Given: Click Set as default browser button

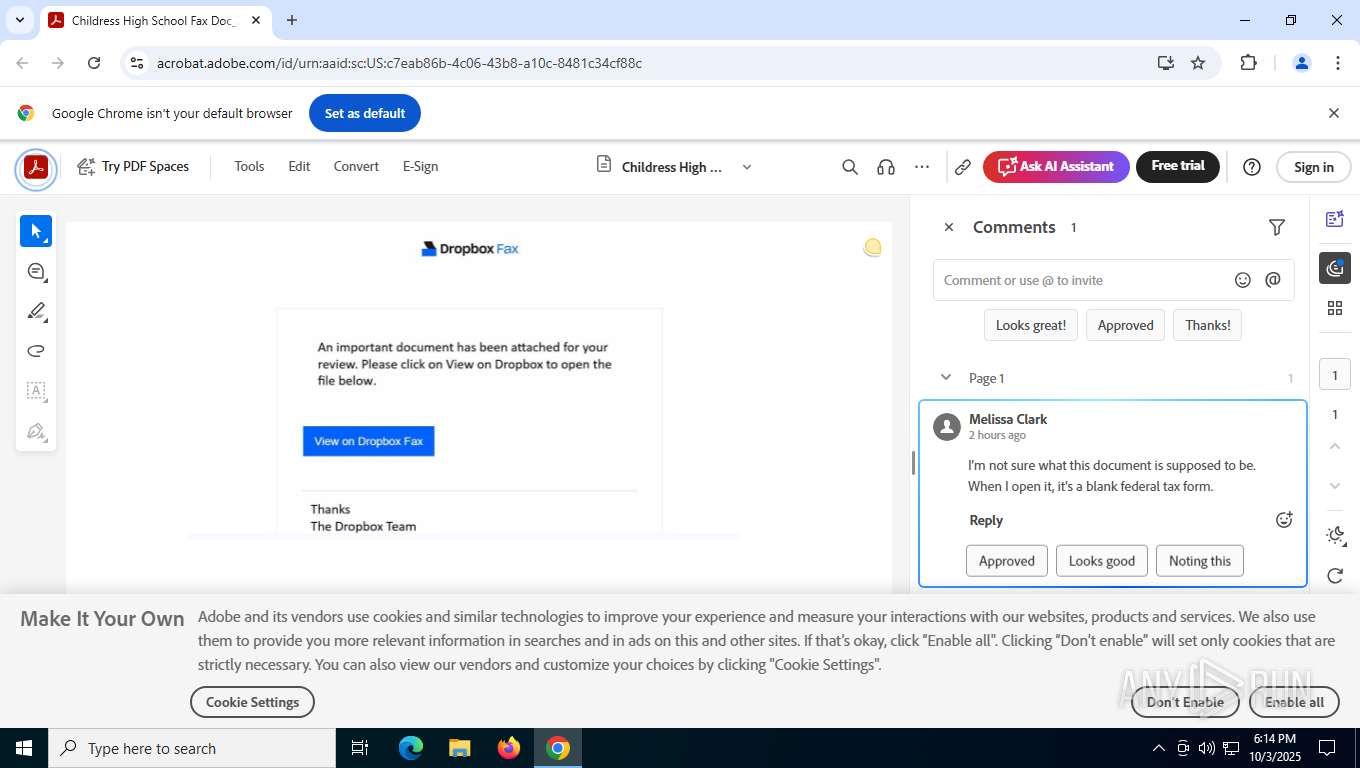Looking at the screenshot, I should coord(365,113).
